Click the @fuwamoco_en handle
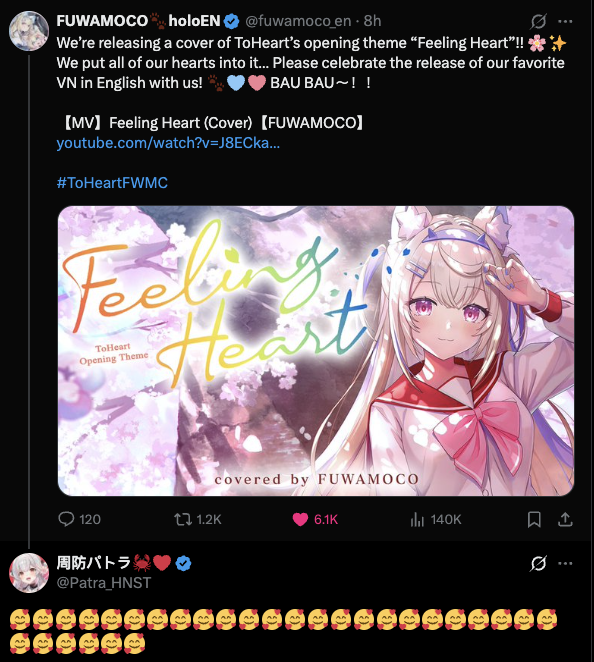 (x=298, y=21)
